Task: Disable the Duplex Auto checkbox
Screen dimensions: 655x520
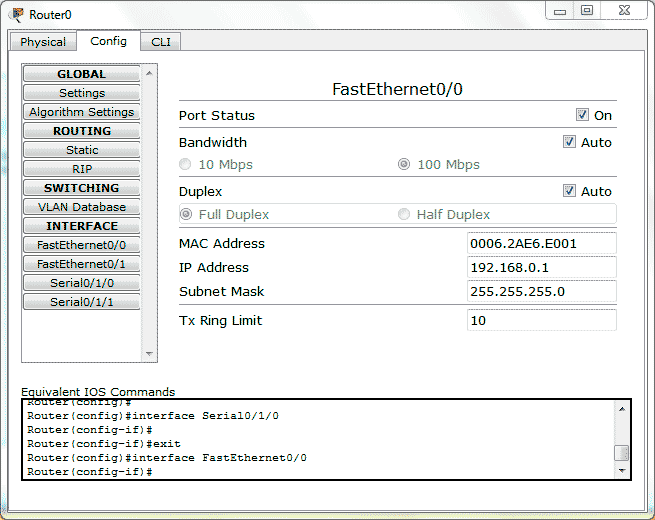Action: coord(570,191)
